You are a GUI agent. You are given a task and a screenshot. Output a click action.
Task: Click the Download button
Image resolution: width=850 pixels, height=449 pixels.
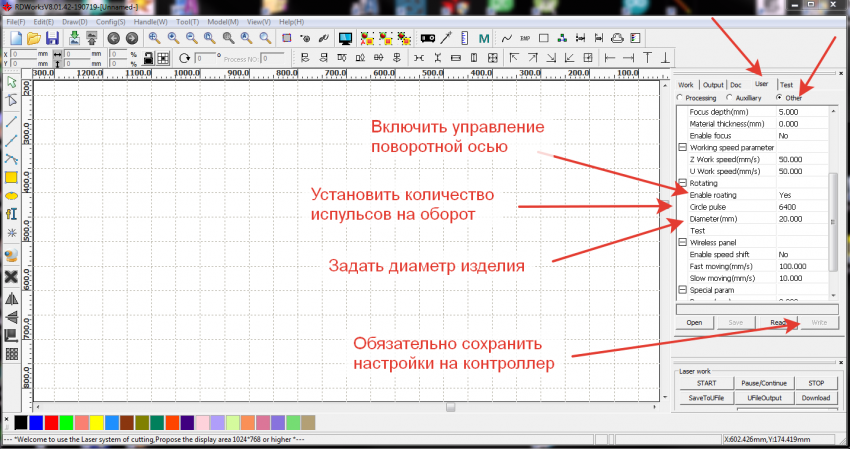pos(816,397)
